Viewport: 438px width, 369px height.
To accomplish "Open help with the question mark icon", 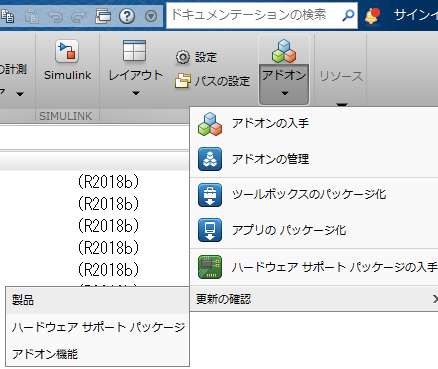I will point(127,16).
